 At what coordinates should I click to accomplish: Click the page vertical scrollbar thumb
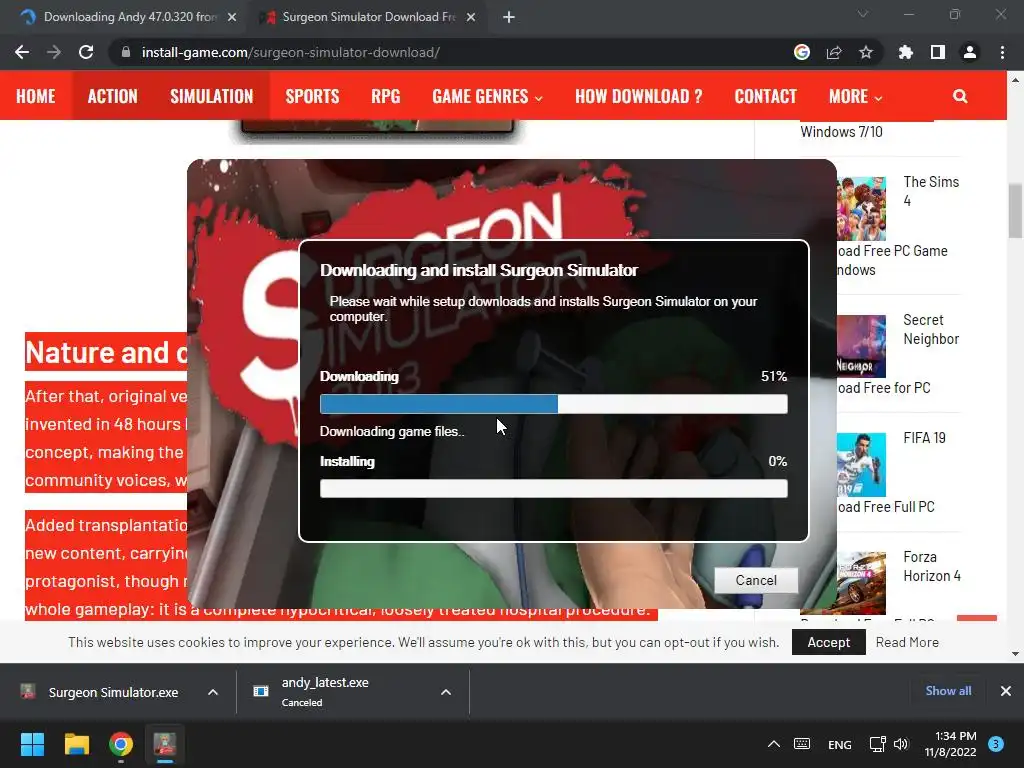(x=1015, y=211)
